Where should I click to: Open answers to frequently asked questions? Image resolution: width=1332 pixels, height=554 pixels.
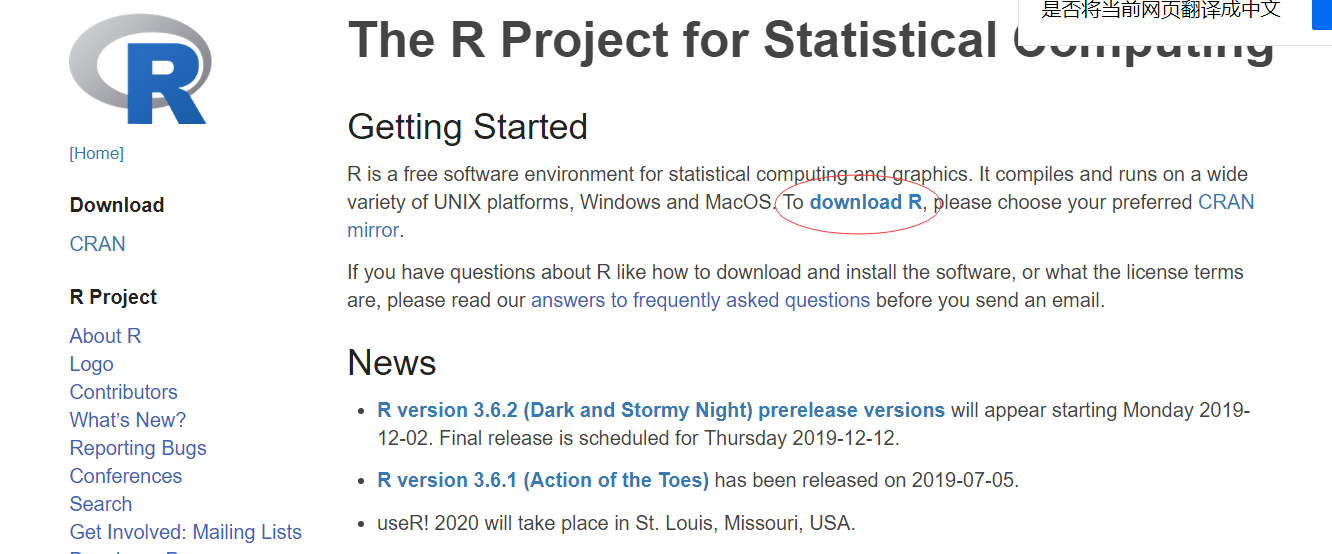[700, 300]
